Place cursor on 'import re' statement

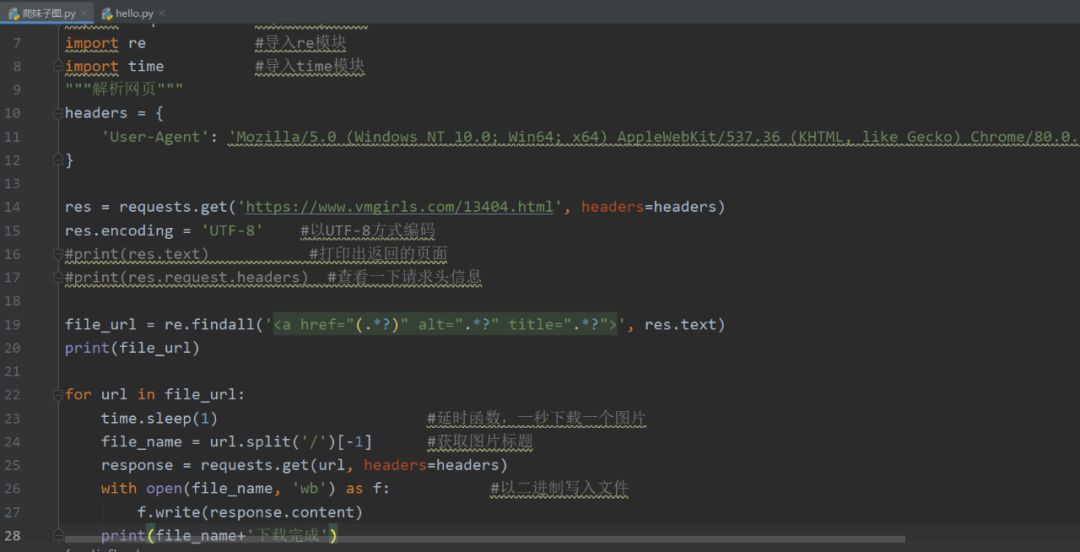pyautogui.click(x=105, y=43)
